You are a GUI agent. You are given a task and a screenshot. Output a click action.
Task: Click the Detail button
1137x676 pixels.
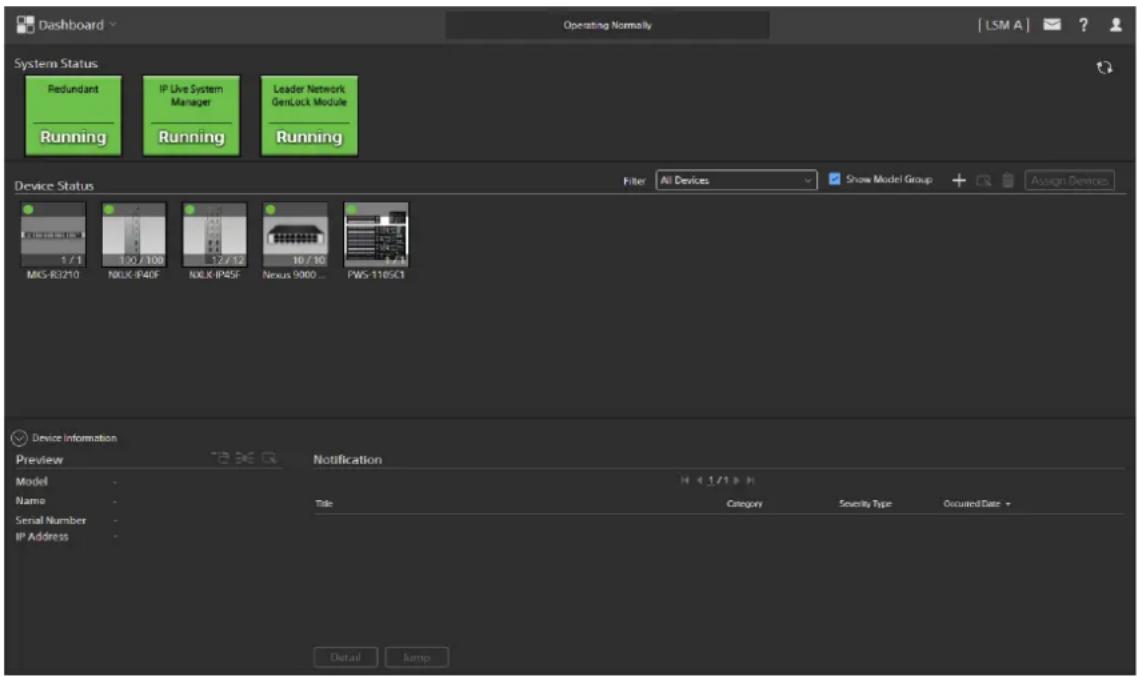[x=345, y=657]
